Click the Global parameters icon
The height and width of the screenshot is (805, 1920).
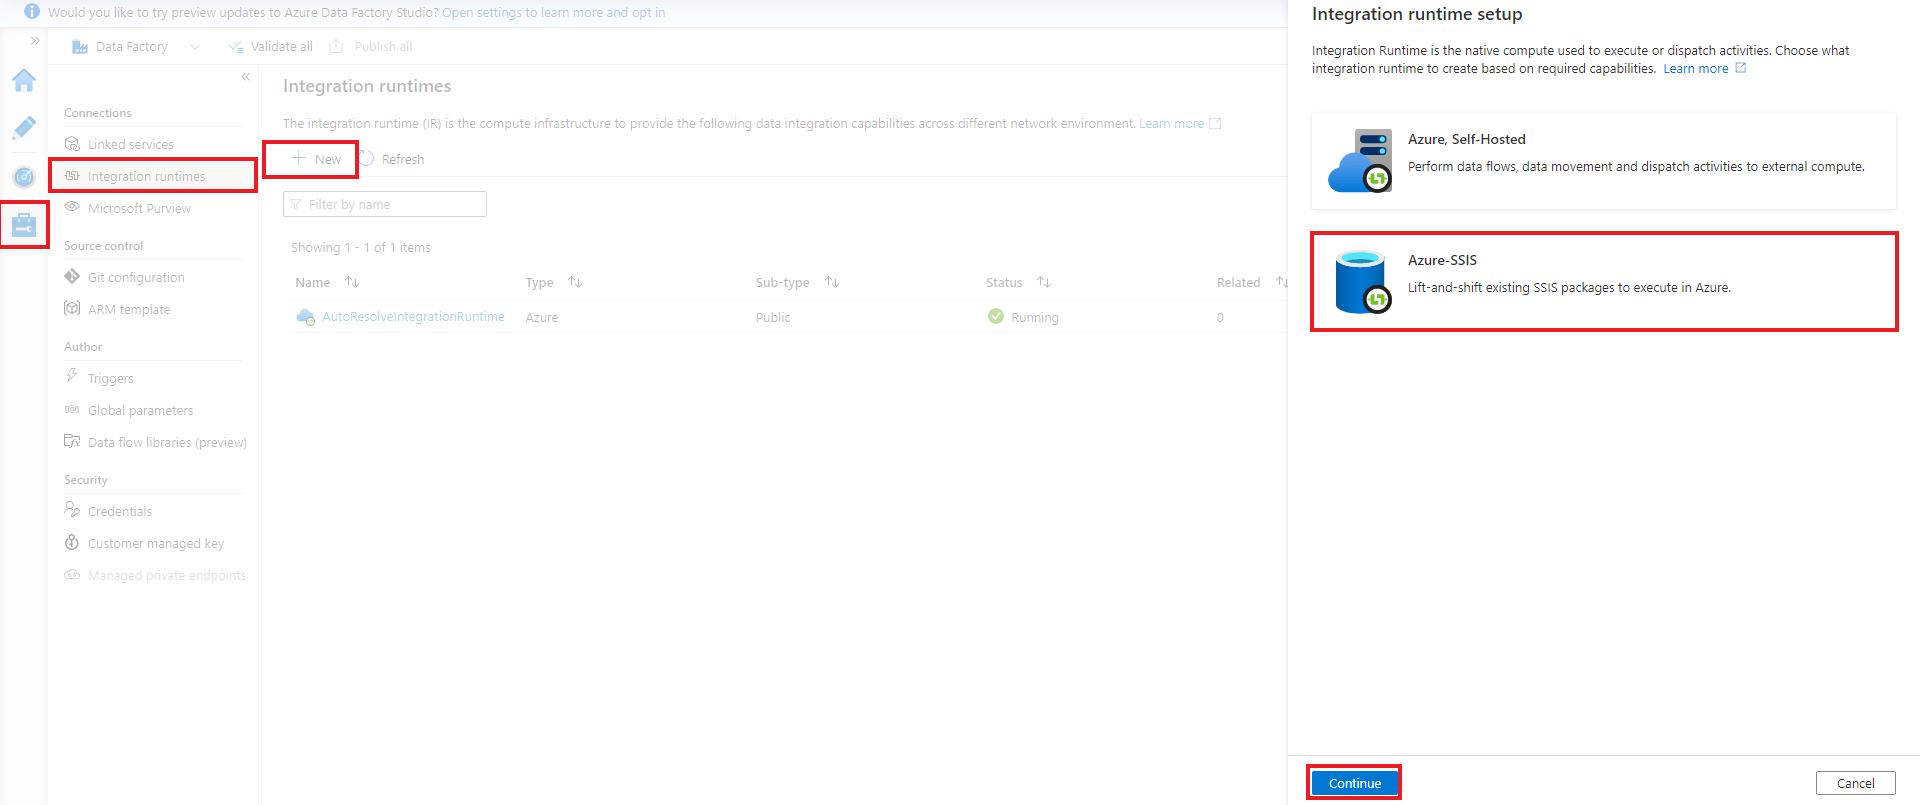click(72, 409)
